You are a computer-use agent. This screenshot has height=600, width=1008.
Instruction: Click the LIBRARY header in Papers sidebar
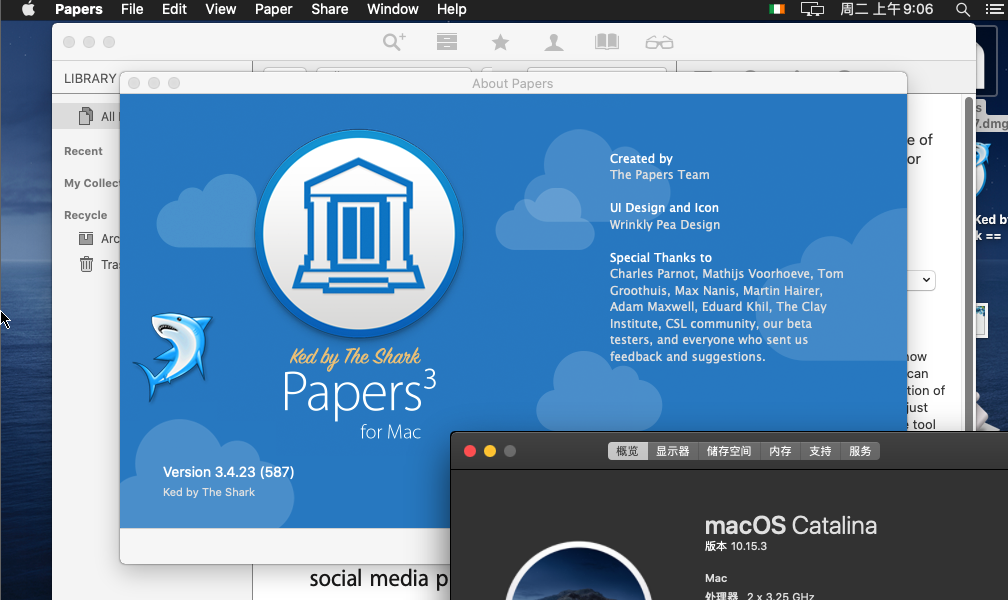pos(89,78)
